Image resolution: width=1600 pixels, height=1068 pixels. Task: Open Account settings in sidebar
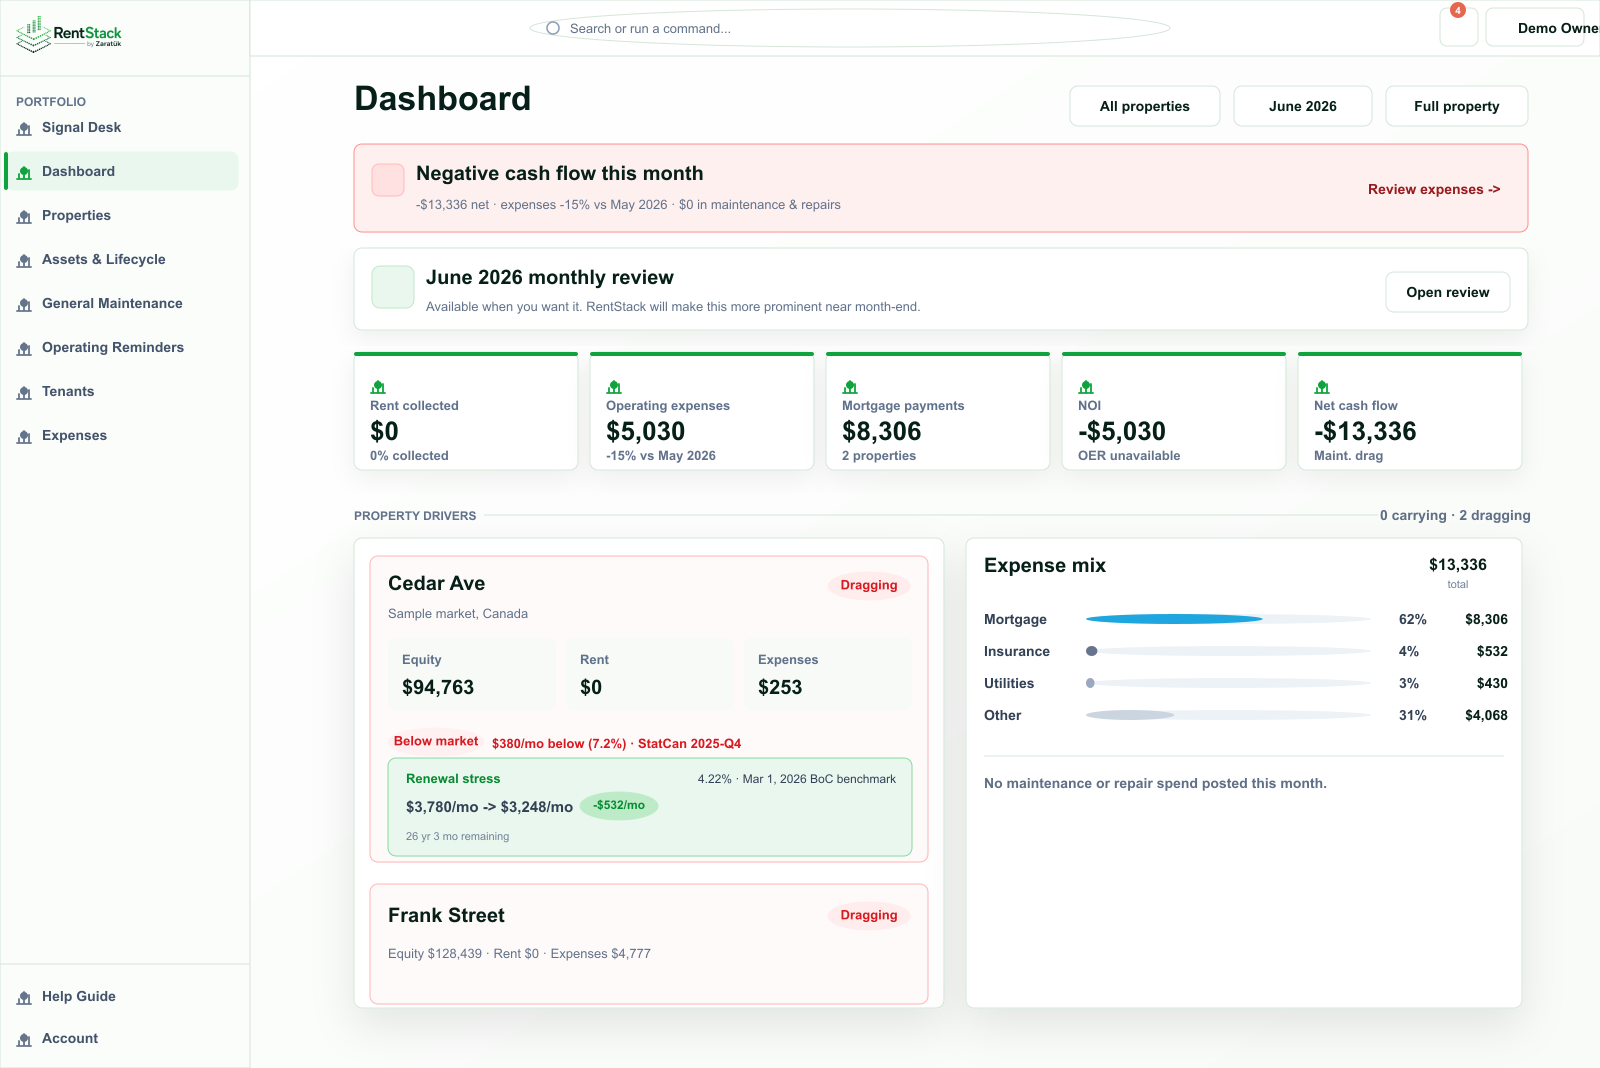[121, 1038]
